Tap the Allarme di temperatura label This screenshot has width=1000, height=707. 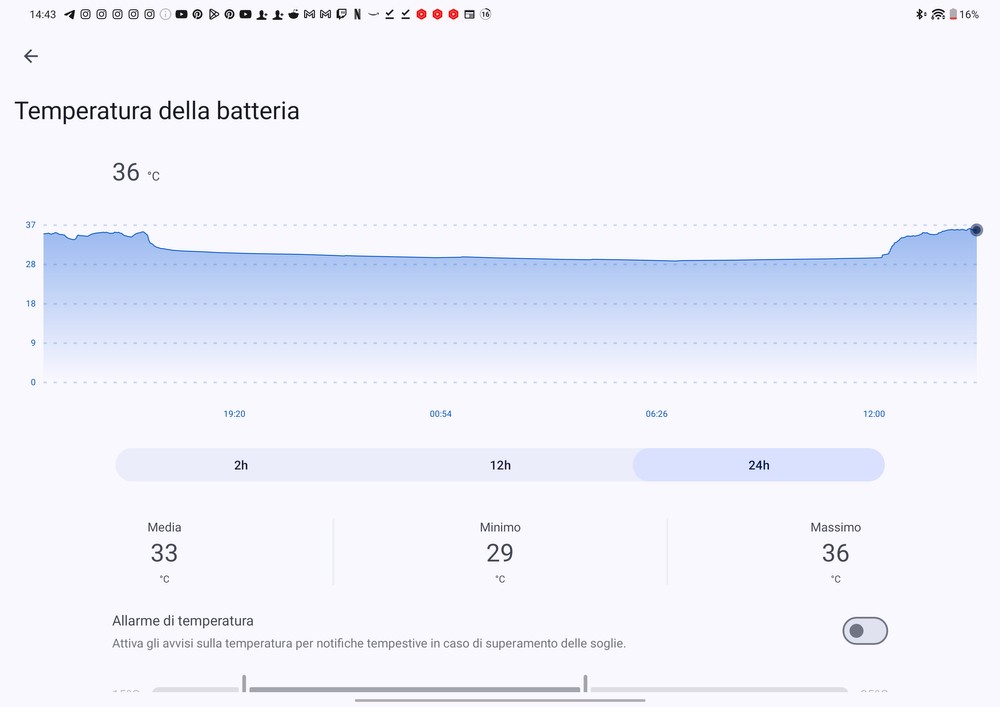(183, 620)
